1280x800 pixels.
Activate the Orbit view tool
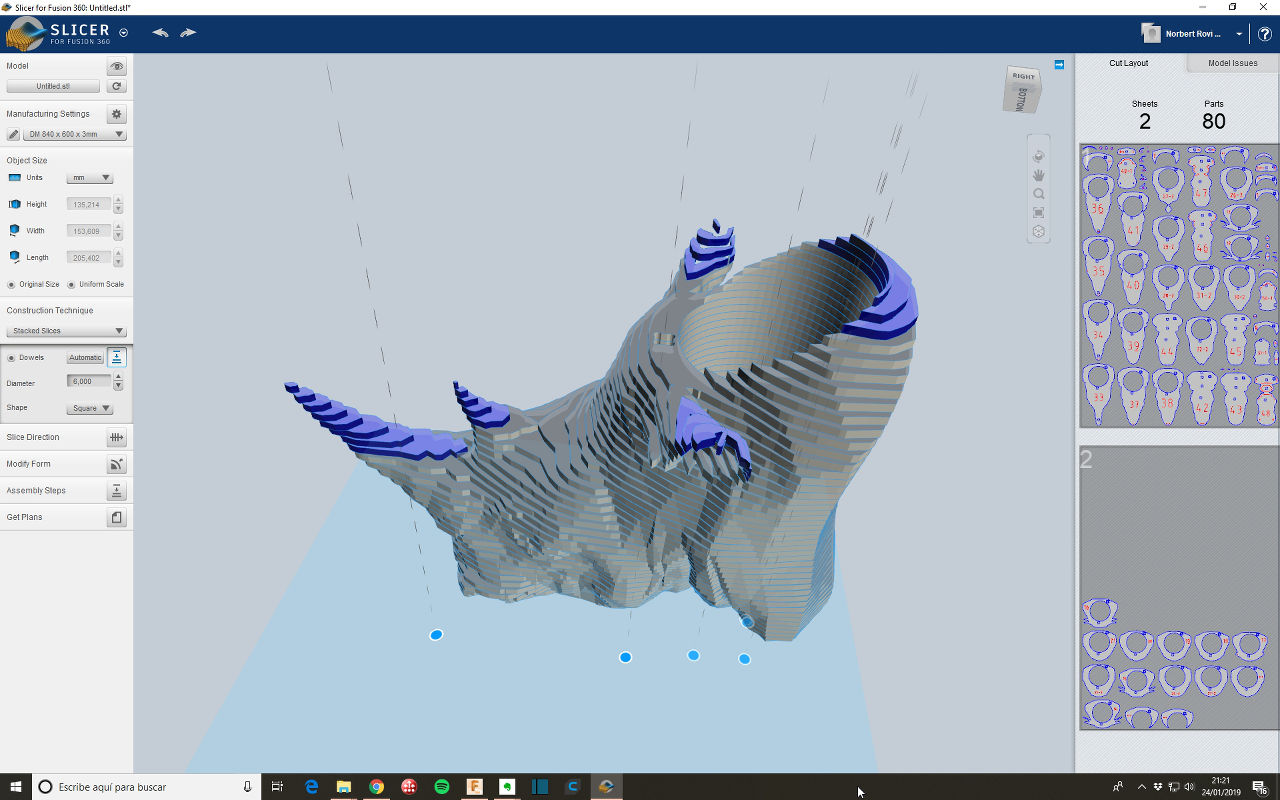[1038, 156]
